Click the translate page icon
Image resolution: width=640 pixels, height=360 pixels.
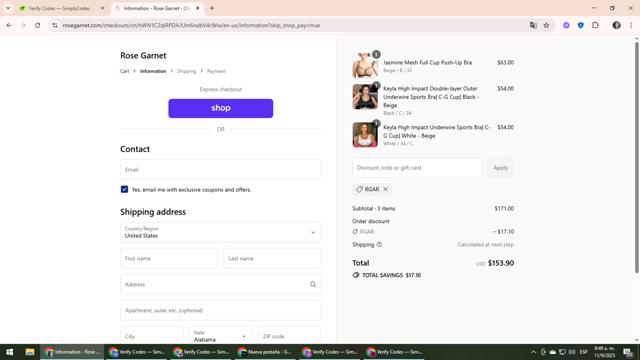[533, 25]
